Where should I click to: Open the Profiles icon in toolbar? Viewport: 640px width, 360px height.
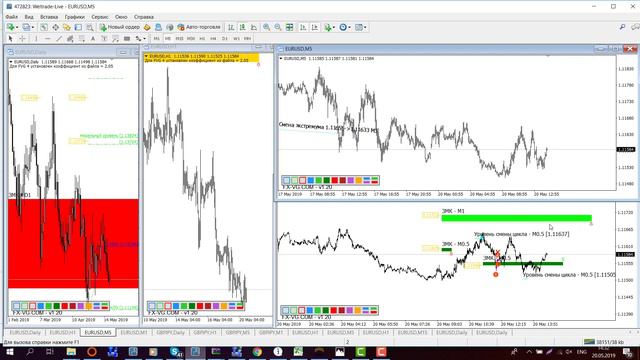click(26, 27)
